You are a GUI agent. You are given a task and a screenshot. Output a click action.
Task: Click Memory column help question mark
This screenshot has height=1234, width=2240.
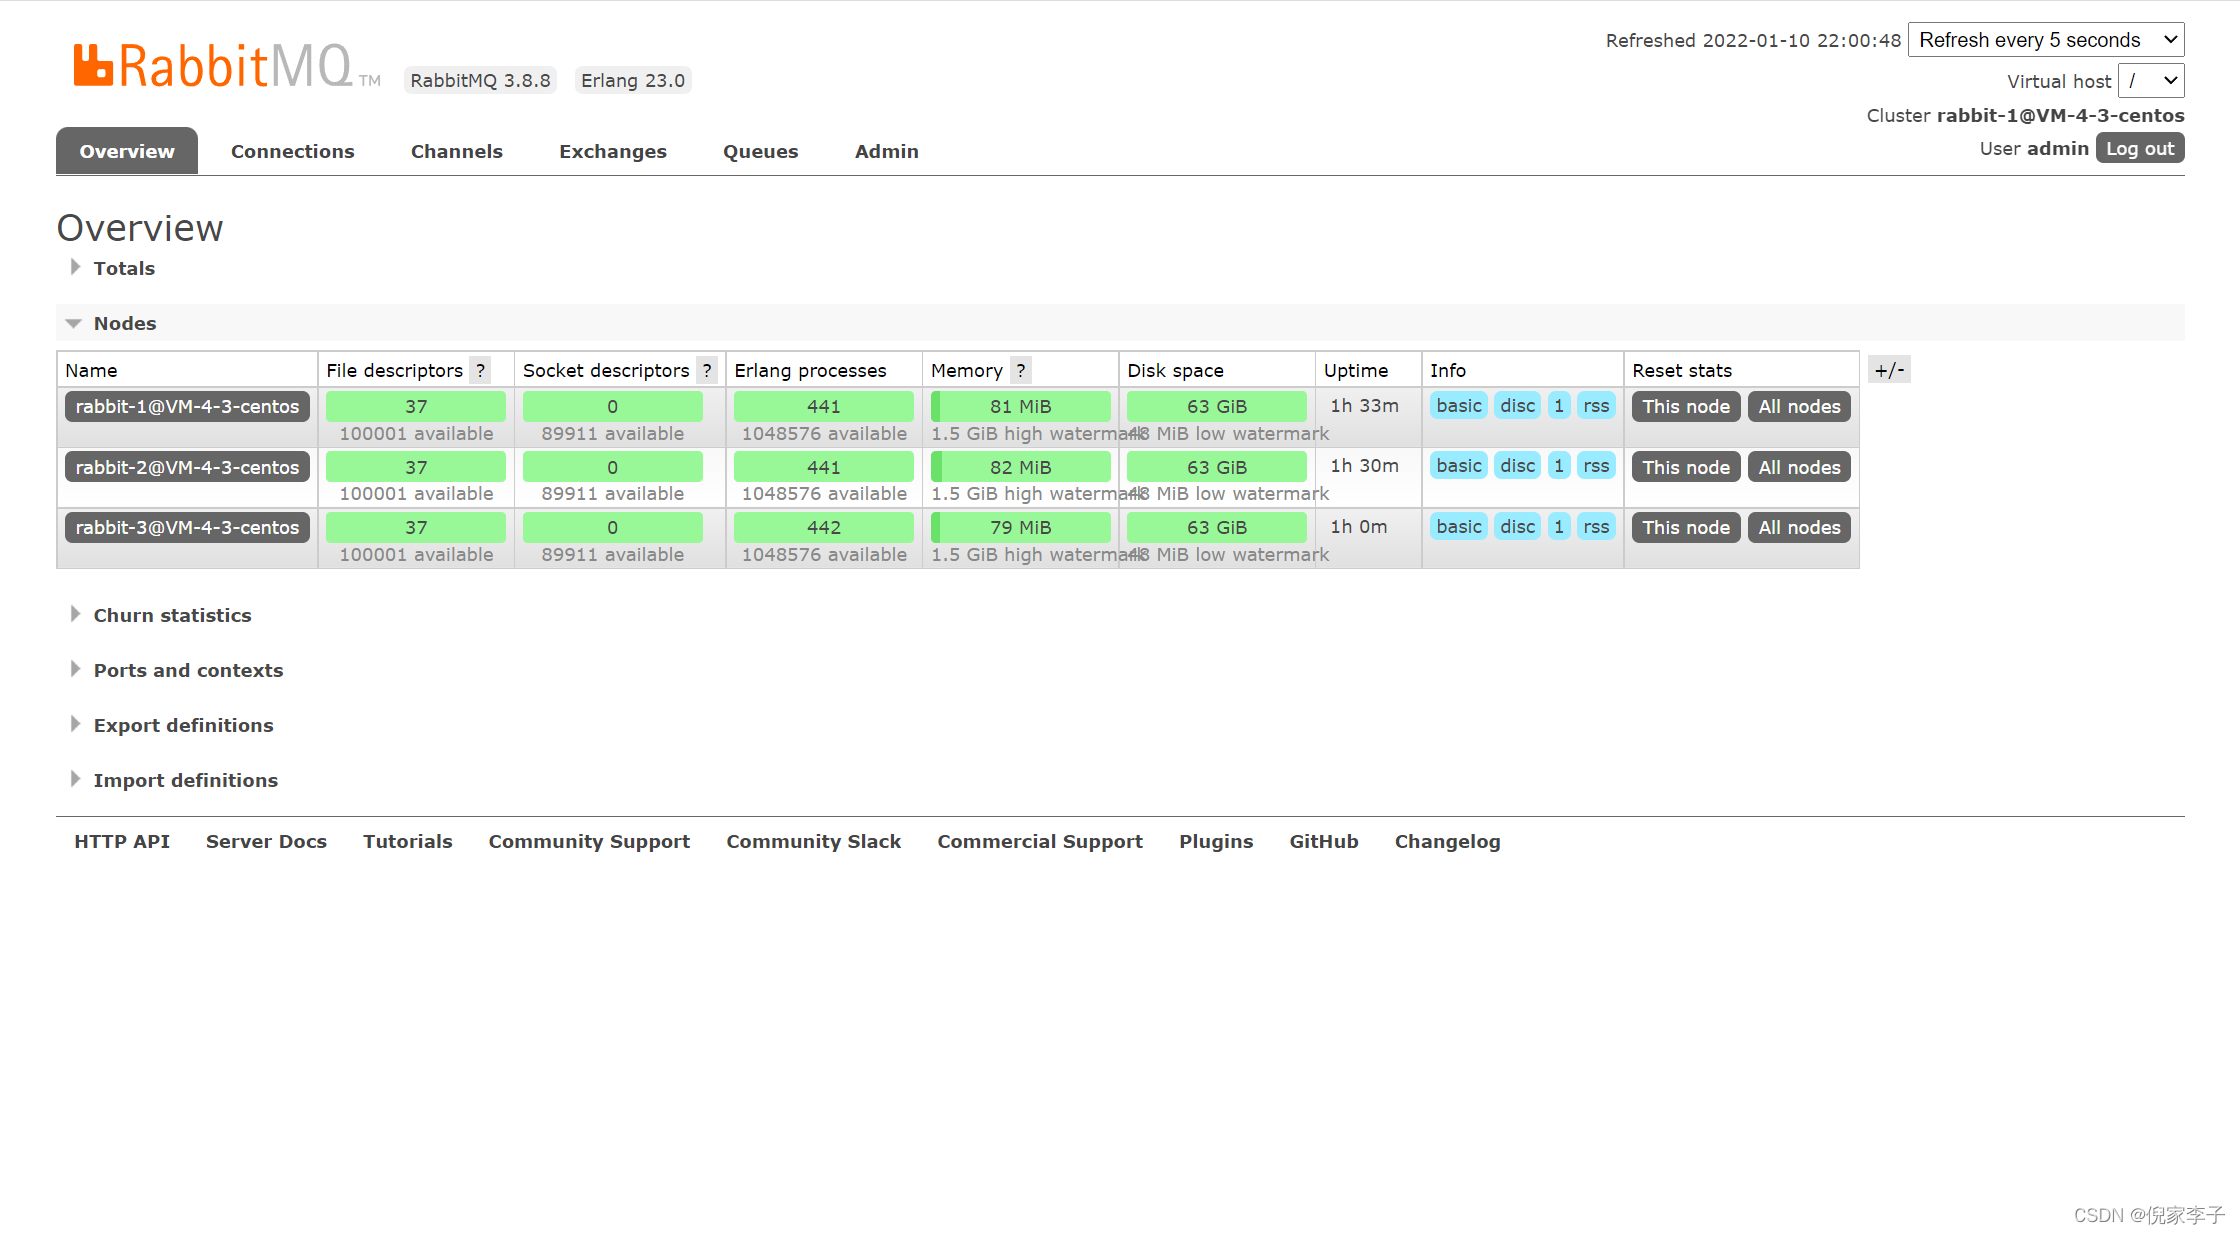pyautogui.click(x=1020, y=370)
